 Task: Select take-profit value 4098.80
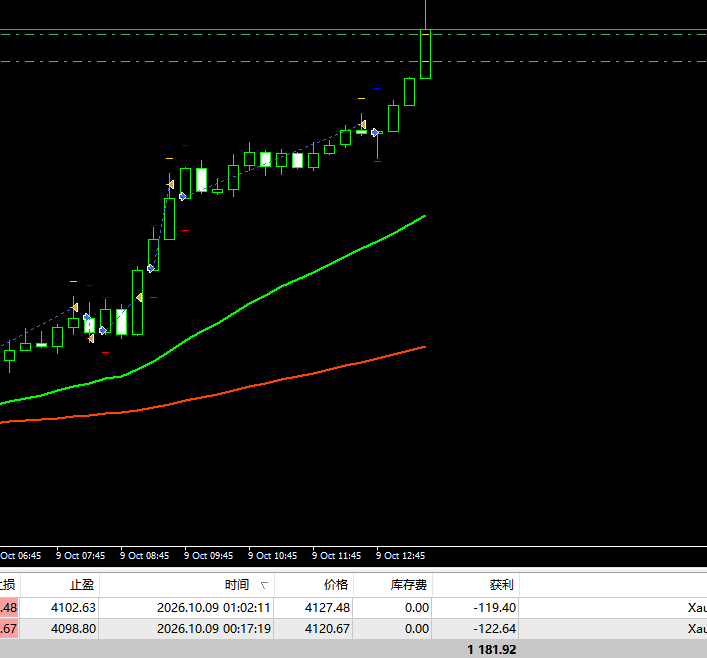73,628
